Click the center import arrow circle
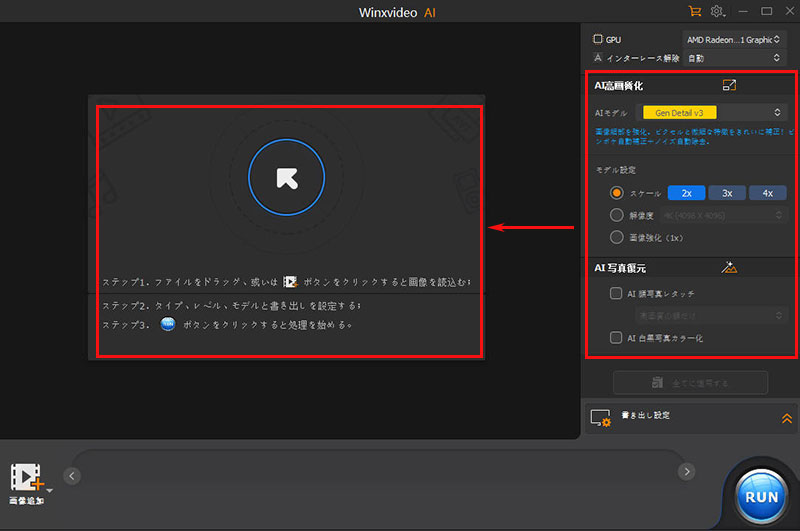The width and height of the screenshot is (800, 531). point(286,177)
